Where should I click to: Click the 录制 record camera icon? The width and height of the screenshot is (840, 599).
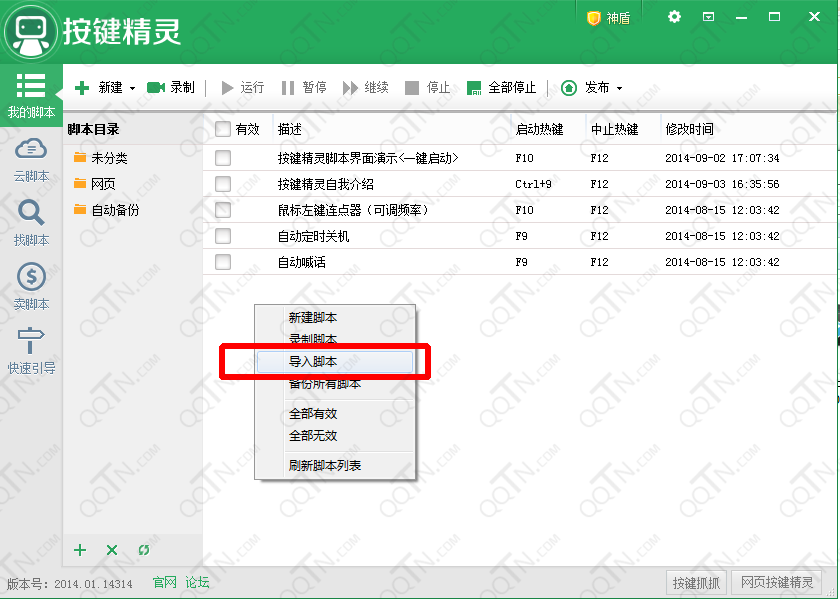pos(156,88)
